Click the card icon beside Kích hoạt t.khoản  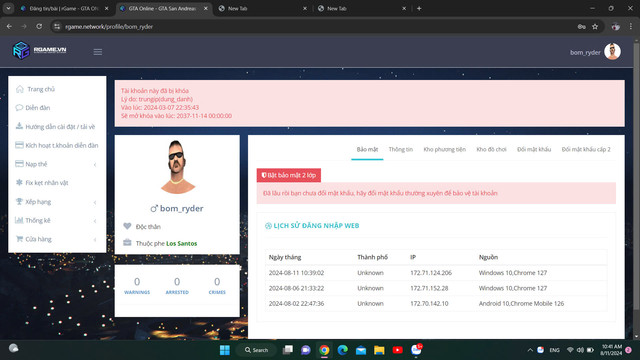coord(19,145)
